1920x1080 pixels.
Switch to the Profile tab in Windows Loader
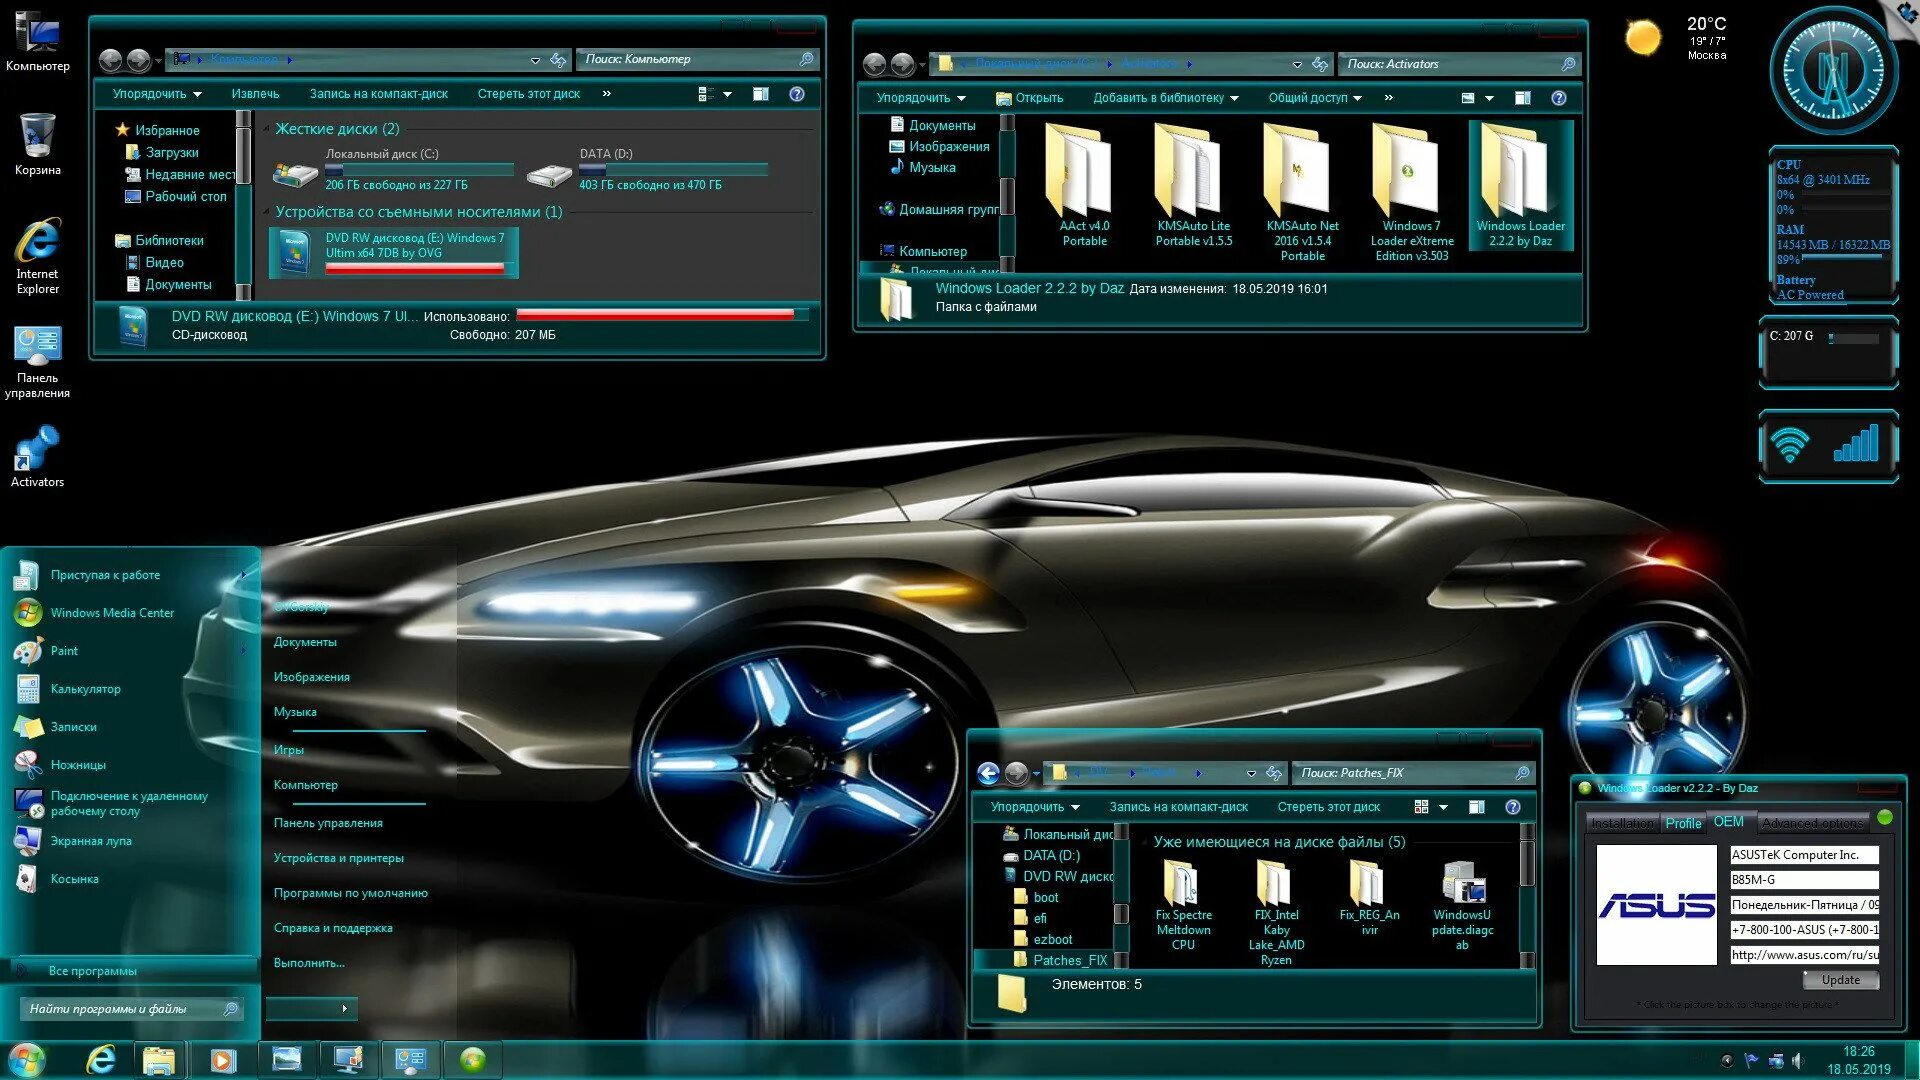tap(1683, 823)
